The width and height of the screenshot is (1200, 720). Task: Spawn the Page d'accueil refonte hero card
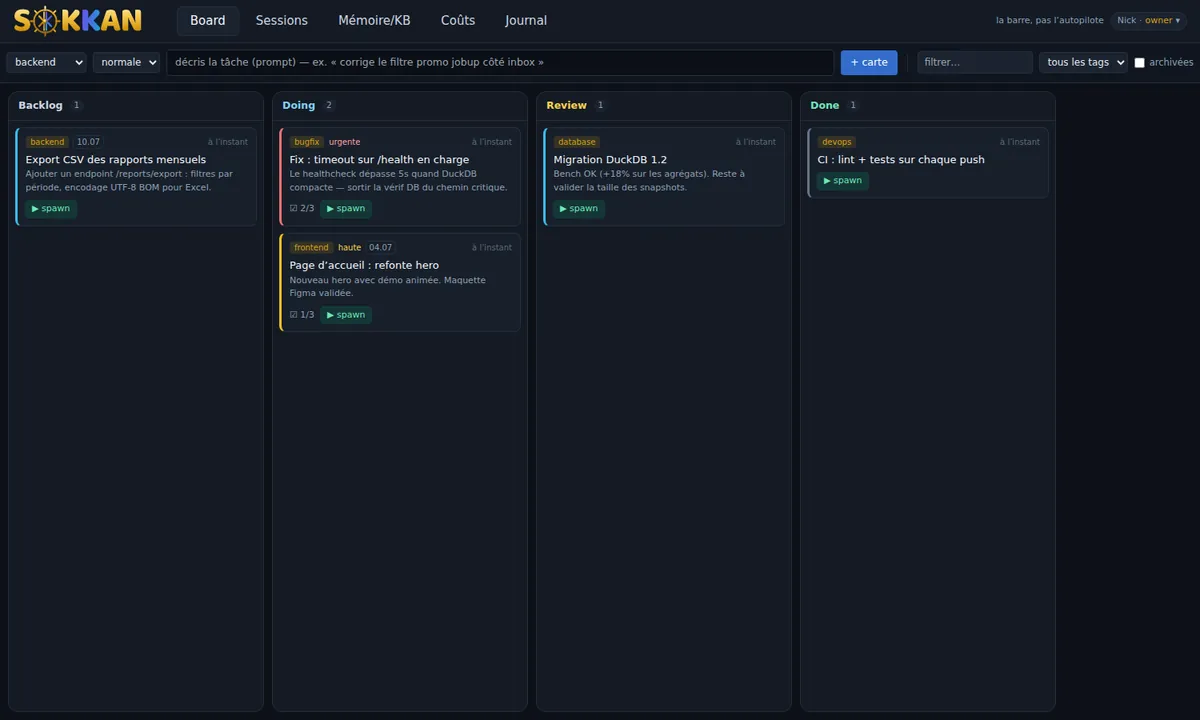pos(346,315)
